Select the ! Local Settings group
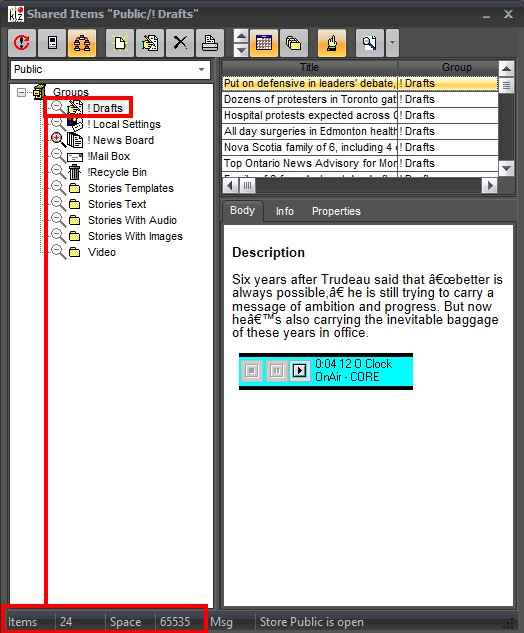Screen dimensions: 524x633 (124, 124)
